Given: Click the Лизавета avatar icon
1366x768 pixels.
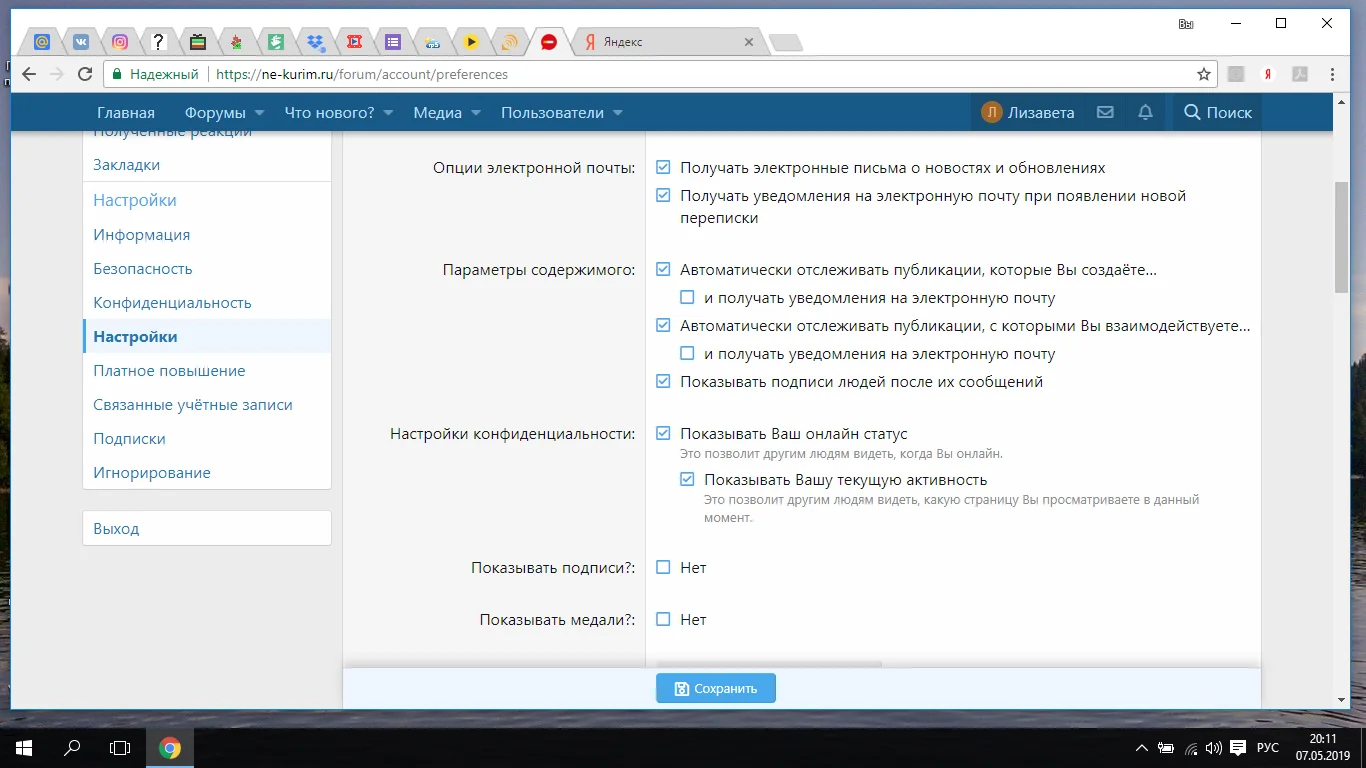Looking at the screenshot, I should (991, 112).
